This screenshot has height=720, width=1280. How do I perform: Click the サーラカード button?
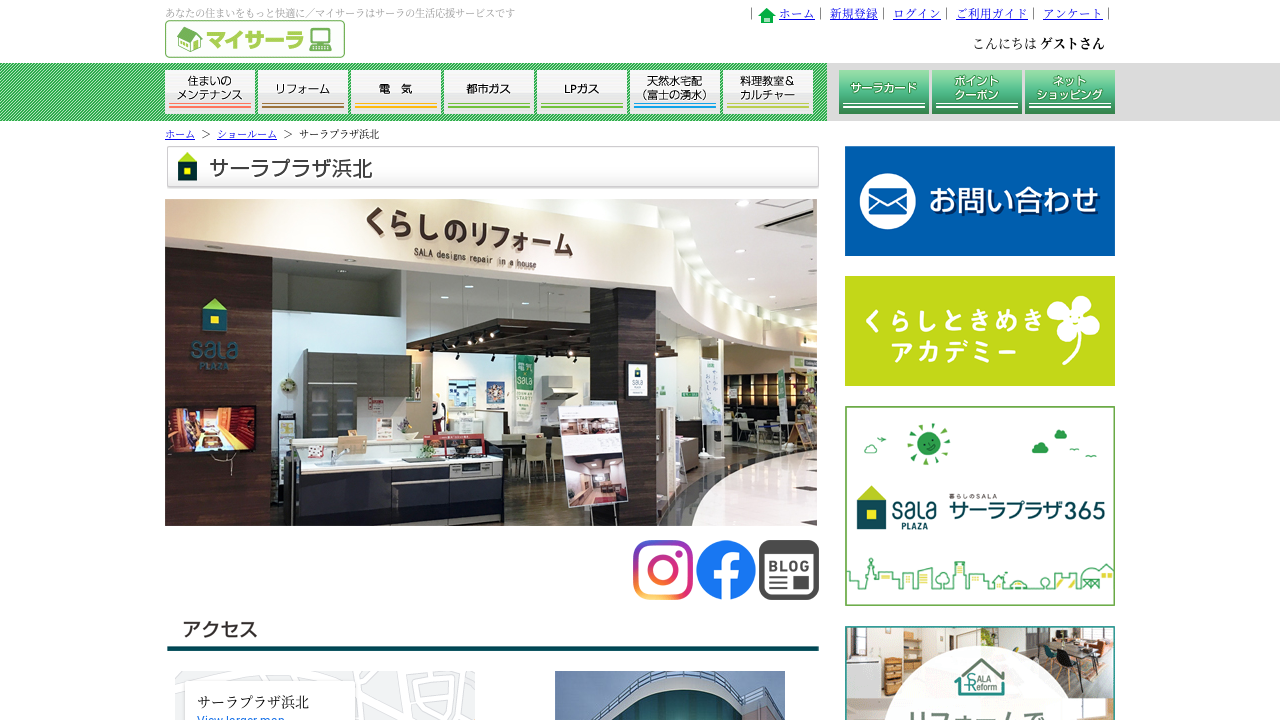(884, 92)
